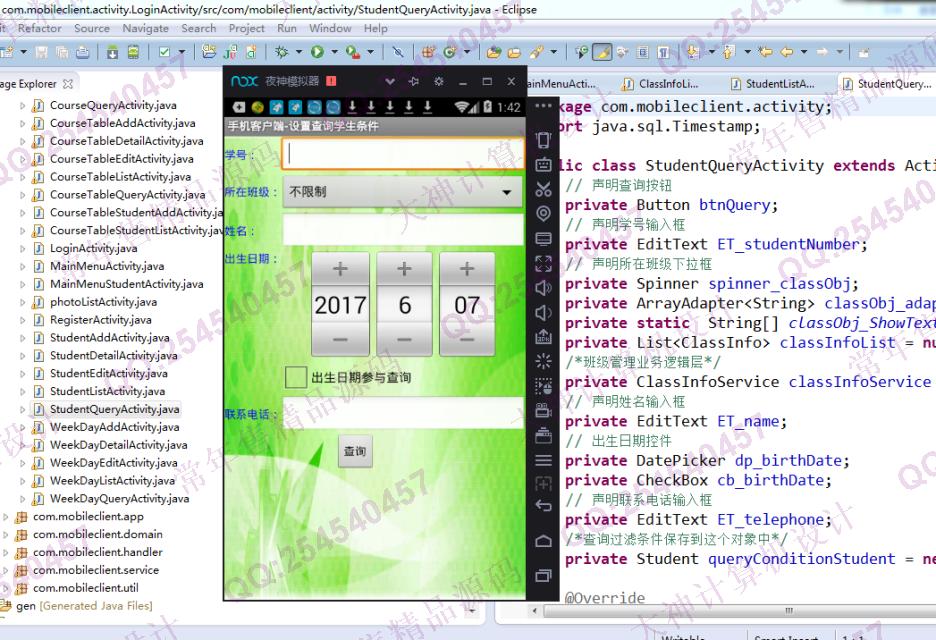936x640 pixels.
Task: Click the Nox volume up icon
Action: pos(543,288)
